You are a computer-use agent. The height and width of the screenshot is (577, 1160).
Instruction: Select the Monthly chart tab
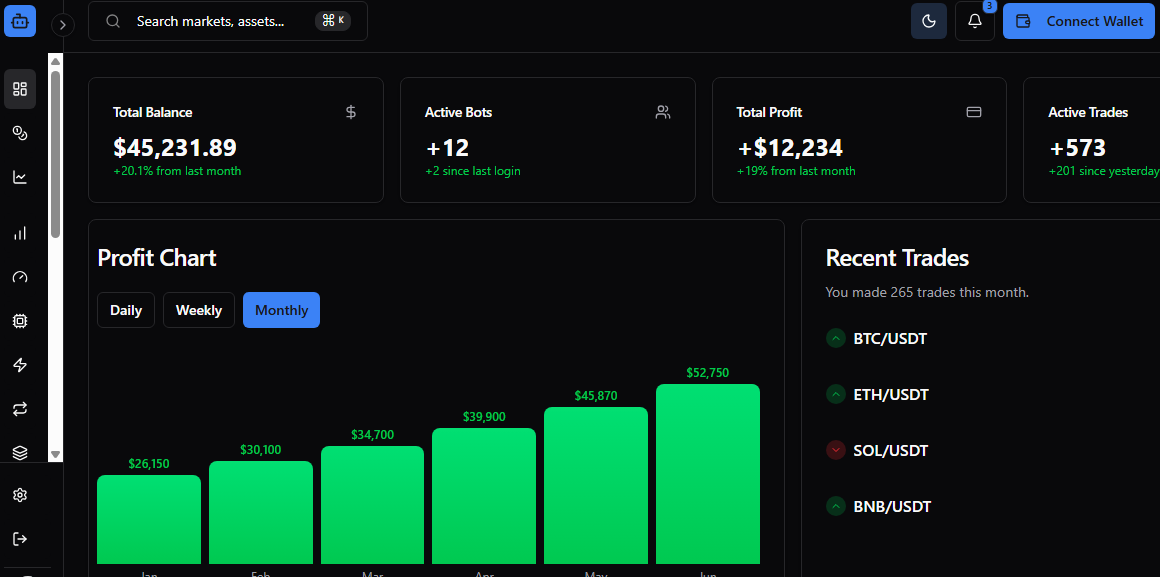click(281, 310)
